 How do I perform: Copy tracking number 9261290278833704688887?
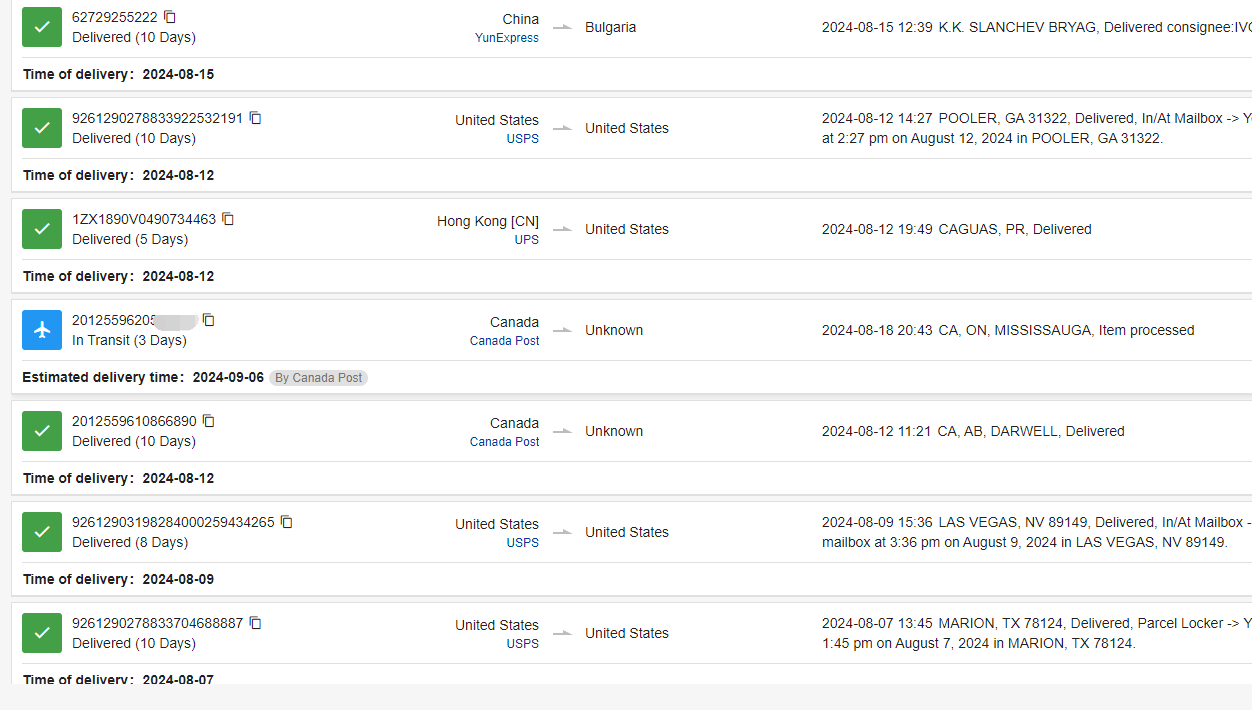tap(255, 623)
